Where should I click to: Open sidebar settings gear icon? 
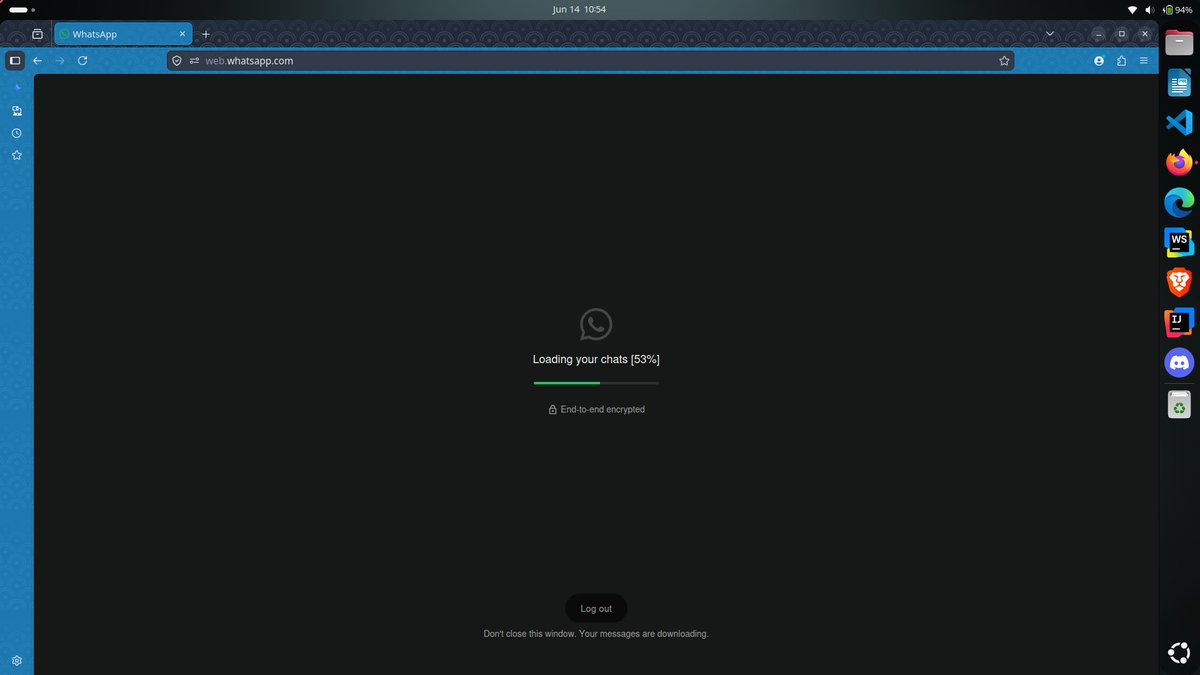[17, 661]
